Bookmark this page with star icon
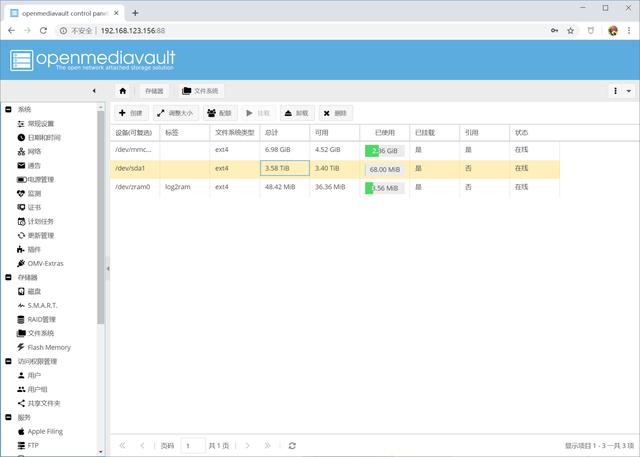The width and height of the screenshot is (640, 457). 571,31
